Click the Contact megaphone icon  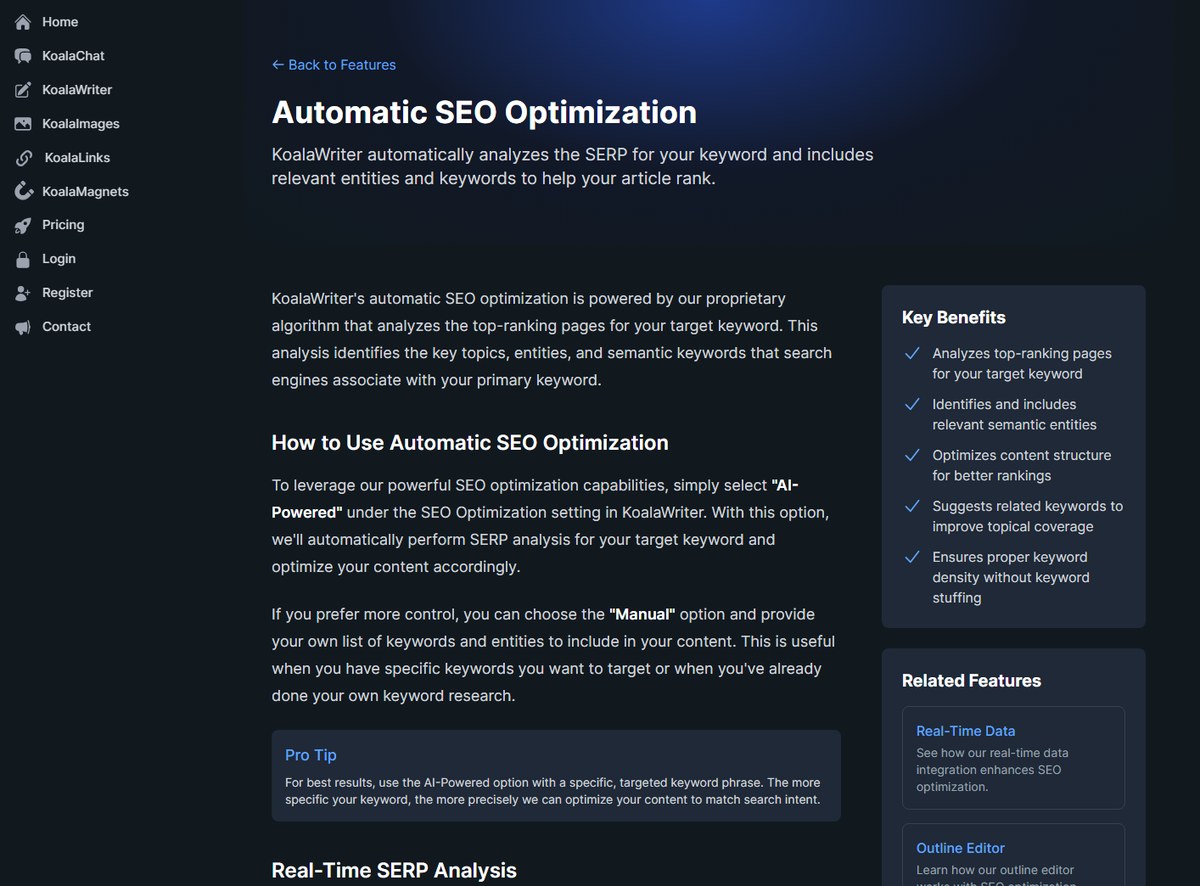click(x=23, y=327)
